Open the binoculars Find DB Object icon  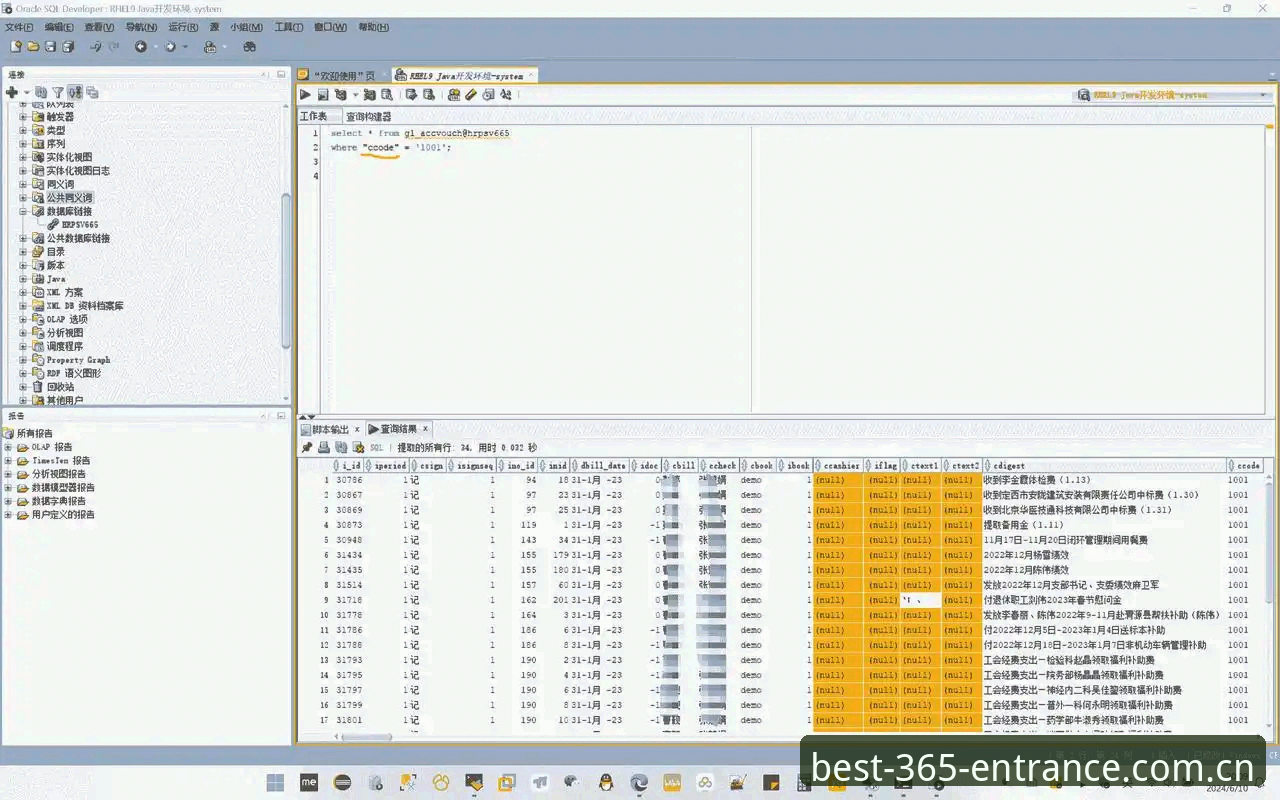tap(250, 47)
